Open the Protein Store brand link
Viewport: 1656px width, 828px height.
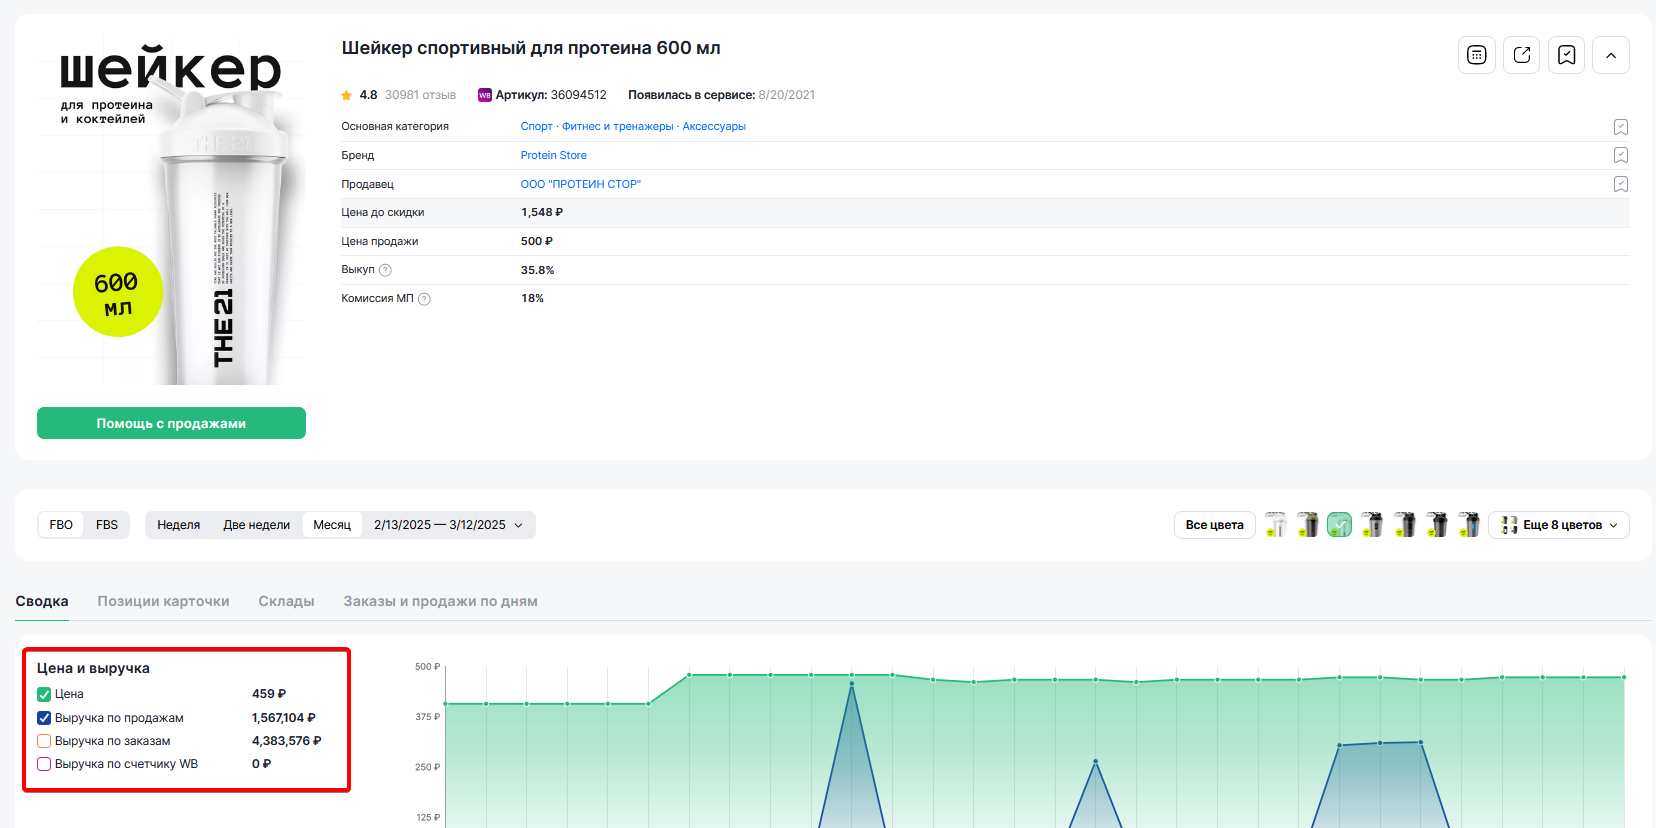pyautogui.click(x=554, y=156)
